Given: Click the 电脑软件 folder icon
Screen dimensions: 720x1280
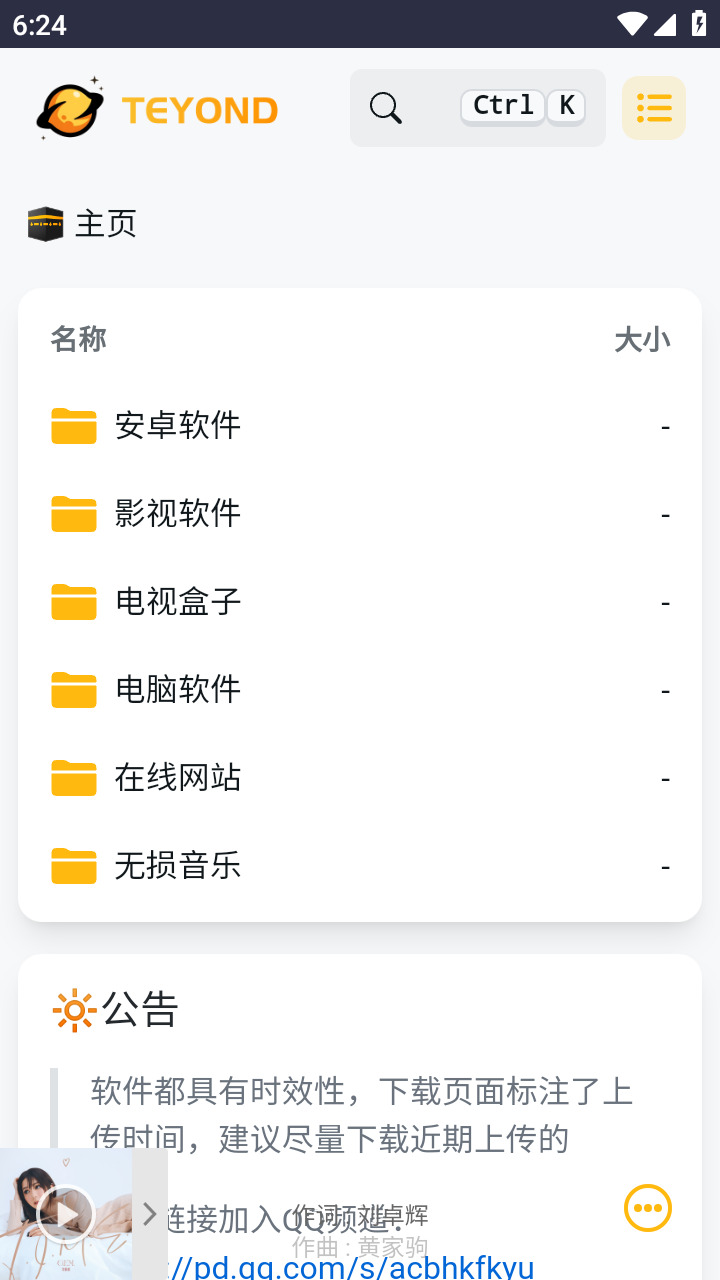Looking at the screenshot, I should point(74,690).
